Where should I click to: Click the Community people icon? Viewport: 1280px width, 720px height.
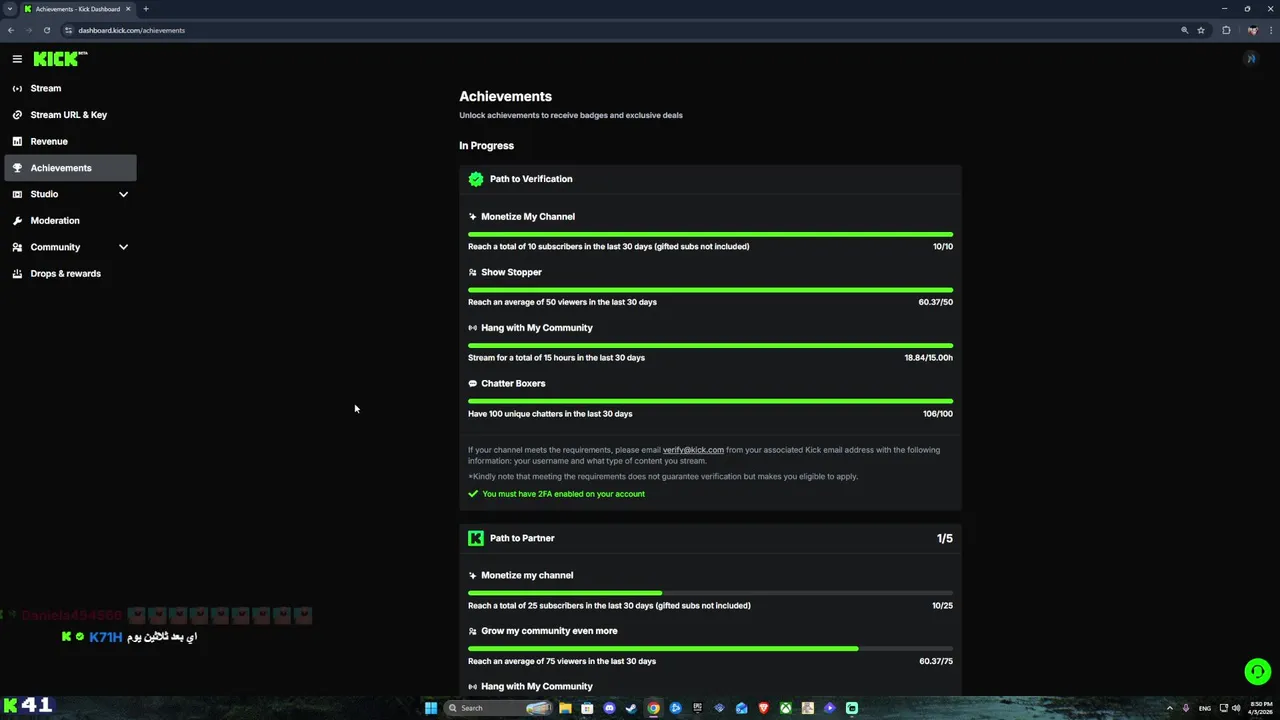coord(17,247)
